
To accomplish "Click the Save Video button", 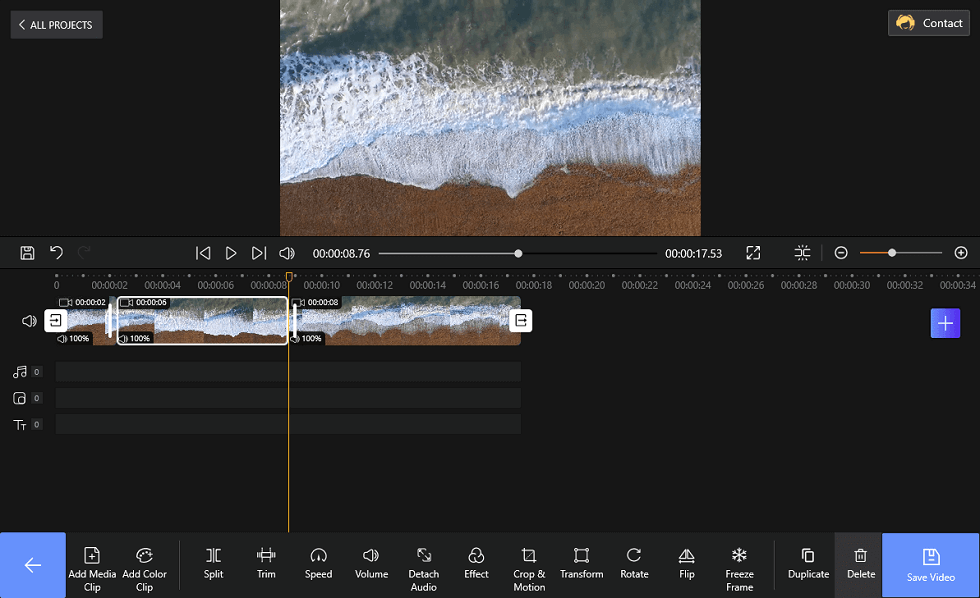I will tap(931, 565).
